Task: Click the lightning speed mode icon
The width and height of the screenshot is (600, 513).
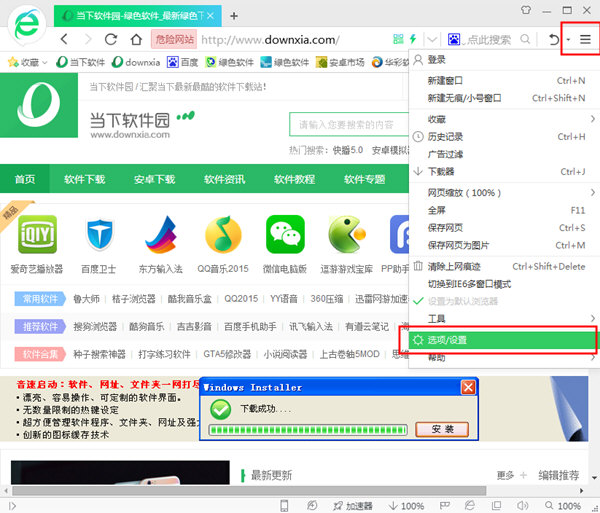Action: [x=412, y=39]
